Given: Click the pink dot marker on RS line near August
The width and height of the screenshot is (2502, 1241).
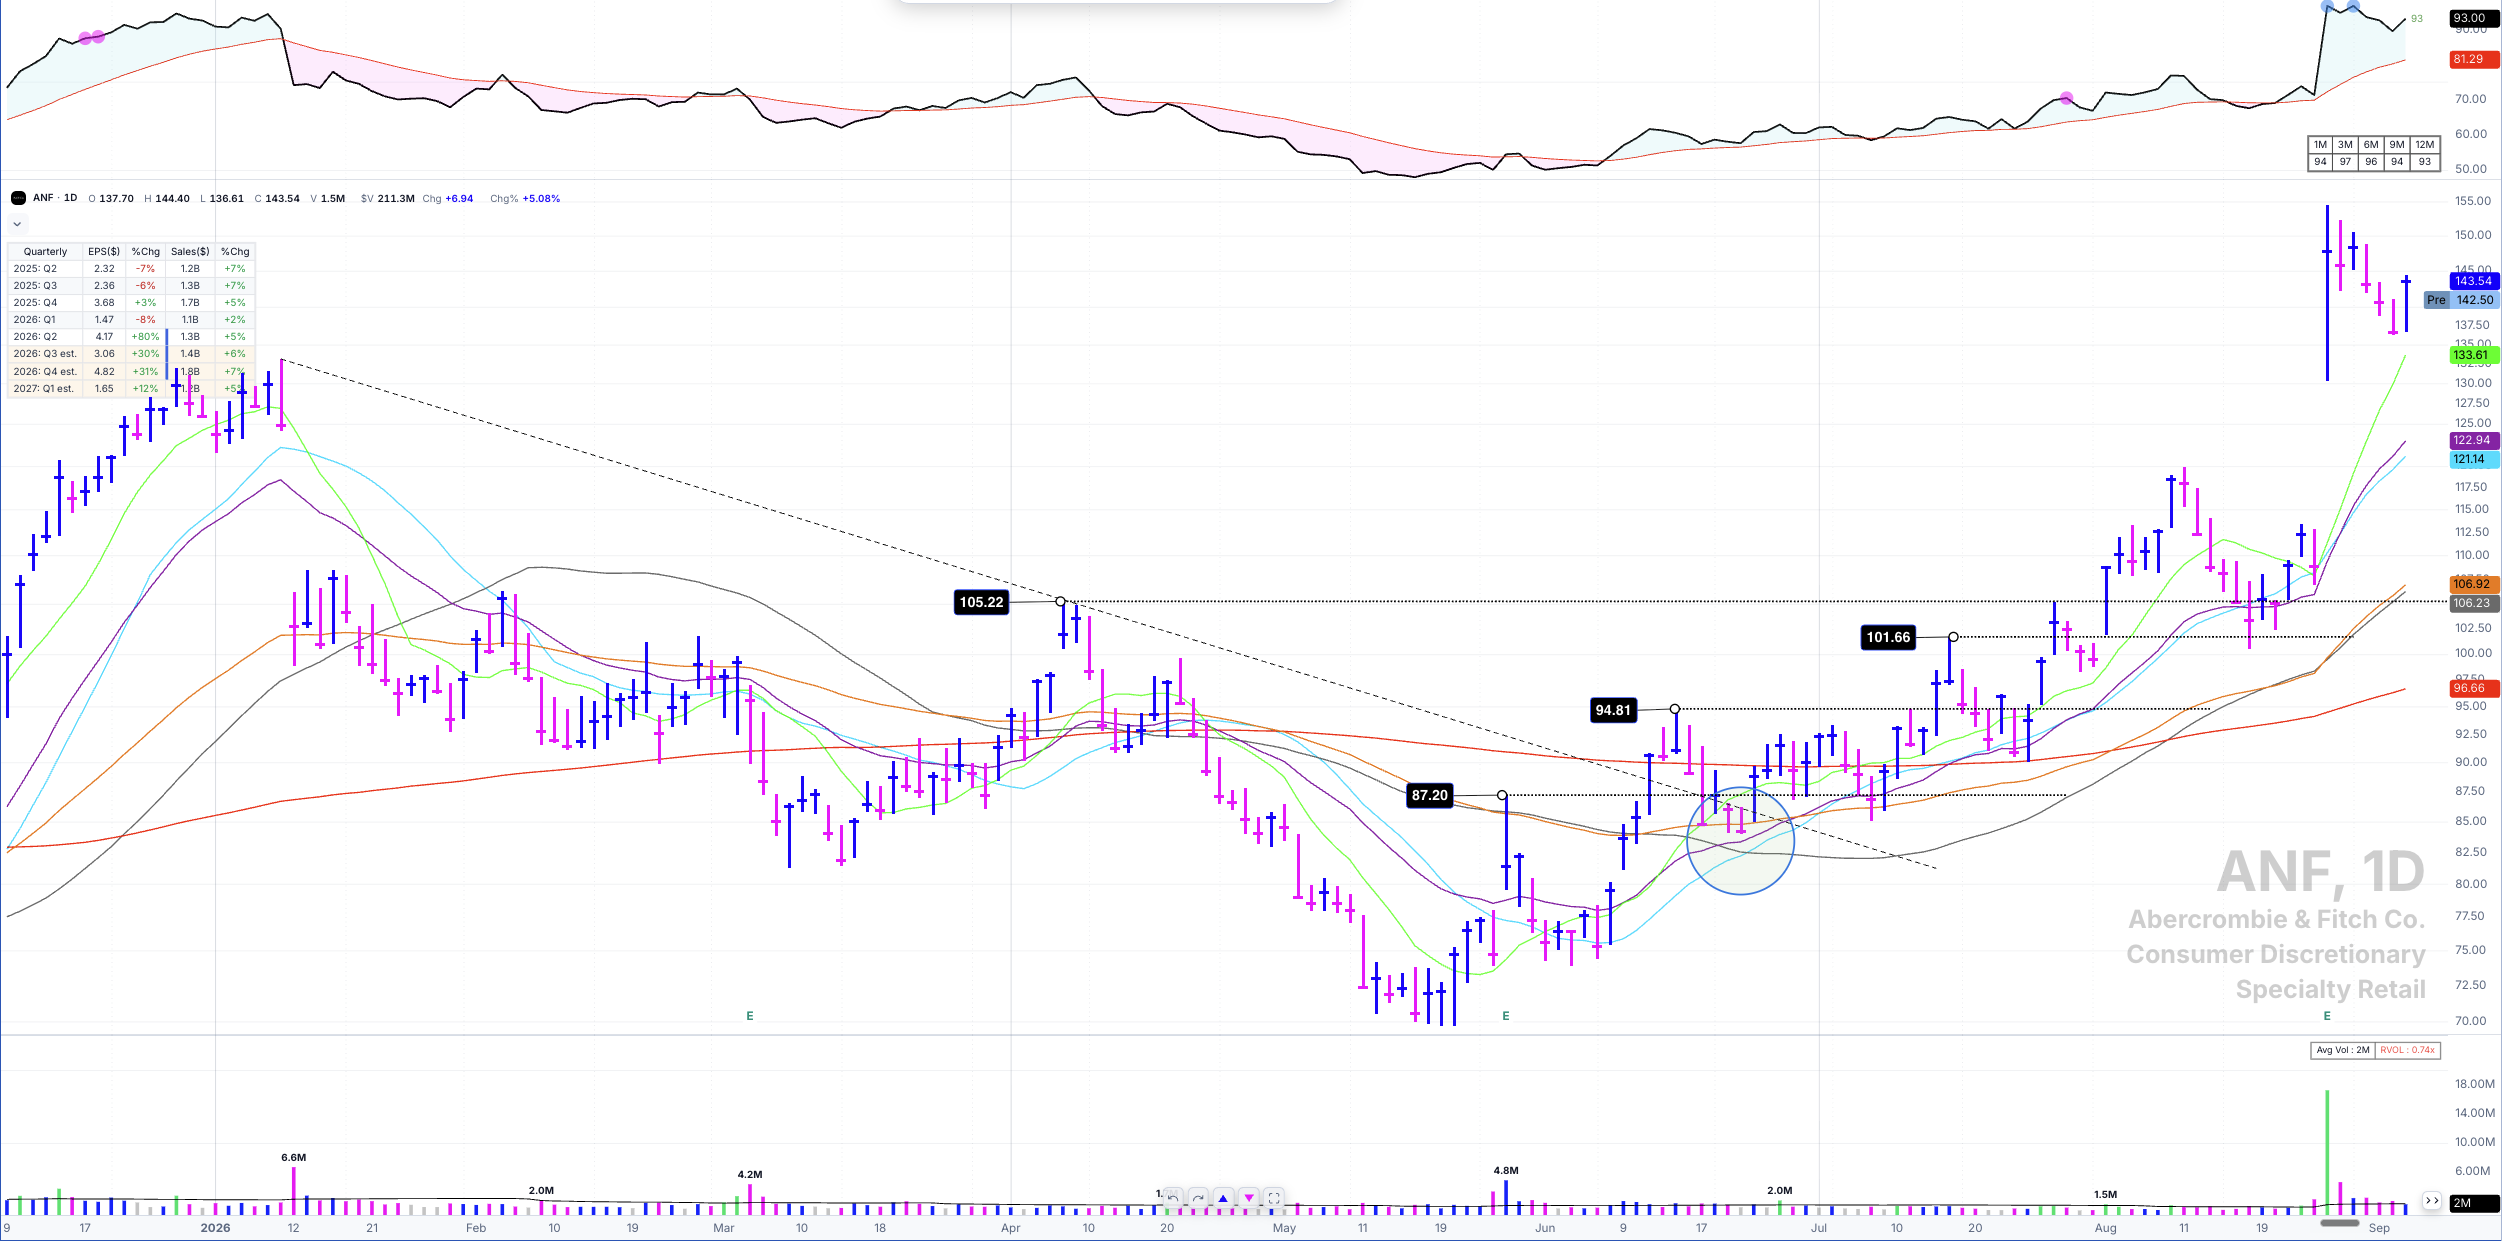Looking at the screenshot, I should point(2066,98).
